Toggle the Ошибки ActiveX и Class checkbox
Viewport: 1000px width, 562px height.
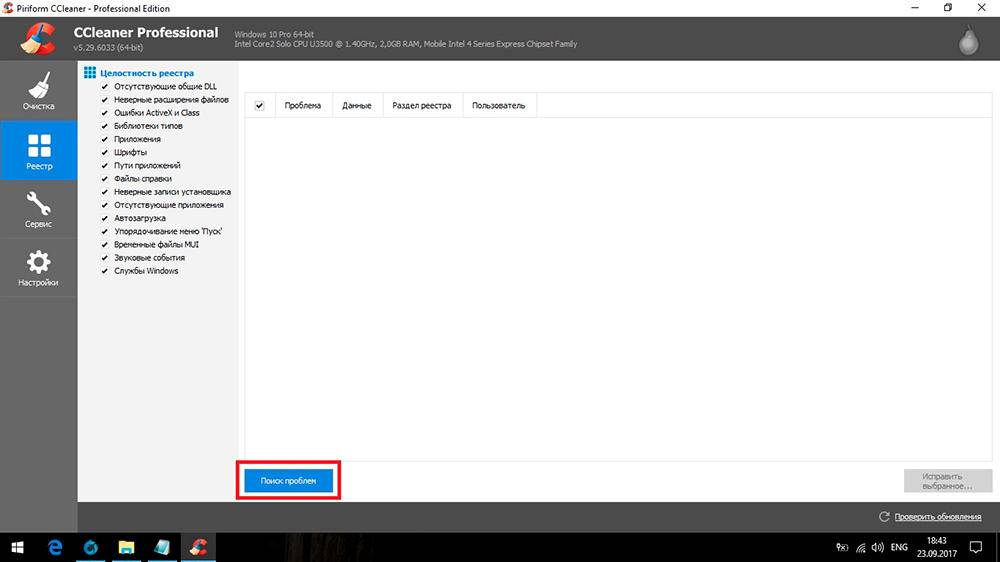point(104,113)
